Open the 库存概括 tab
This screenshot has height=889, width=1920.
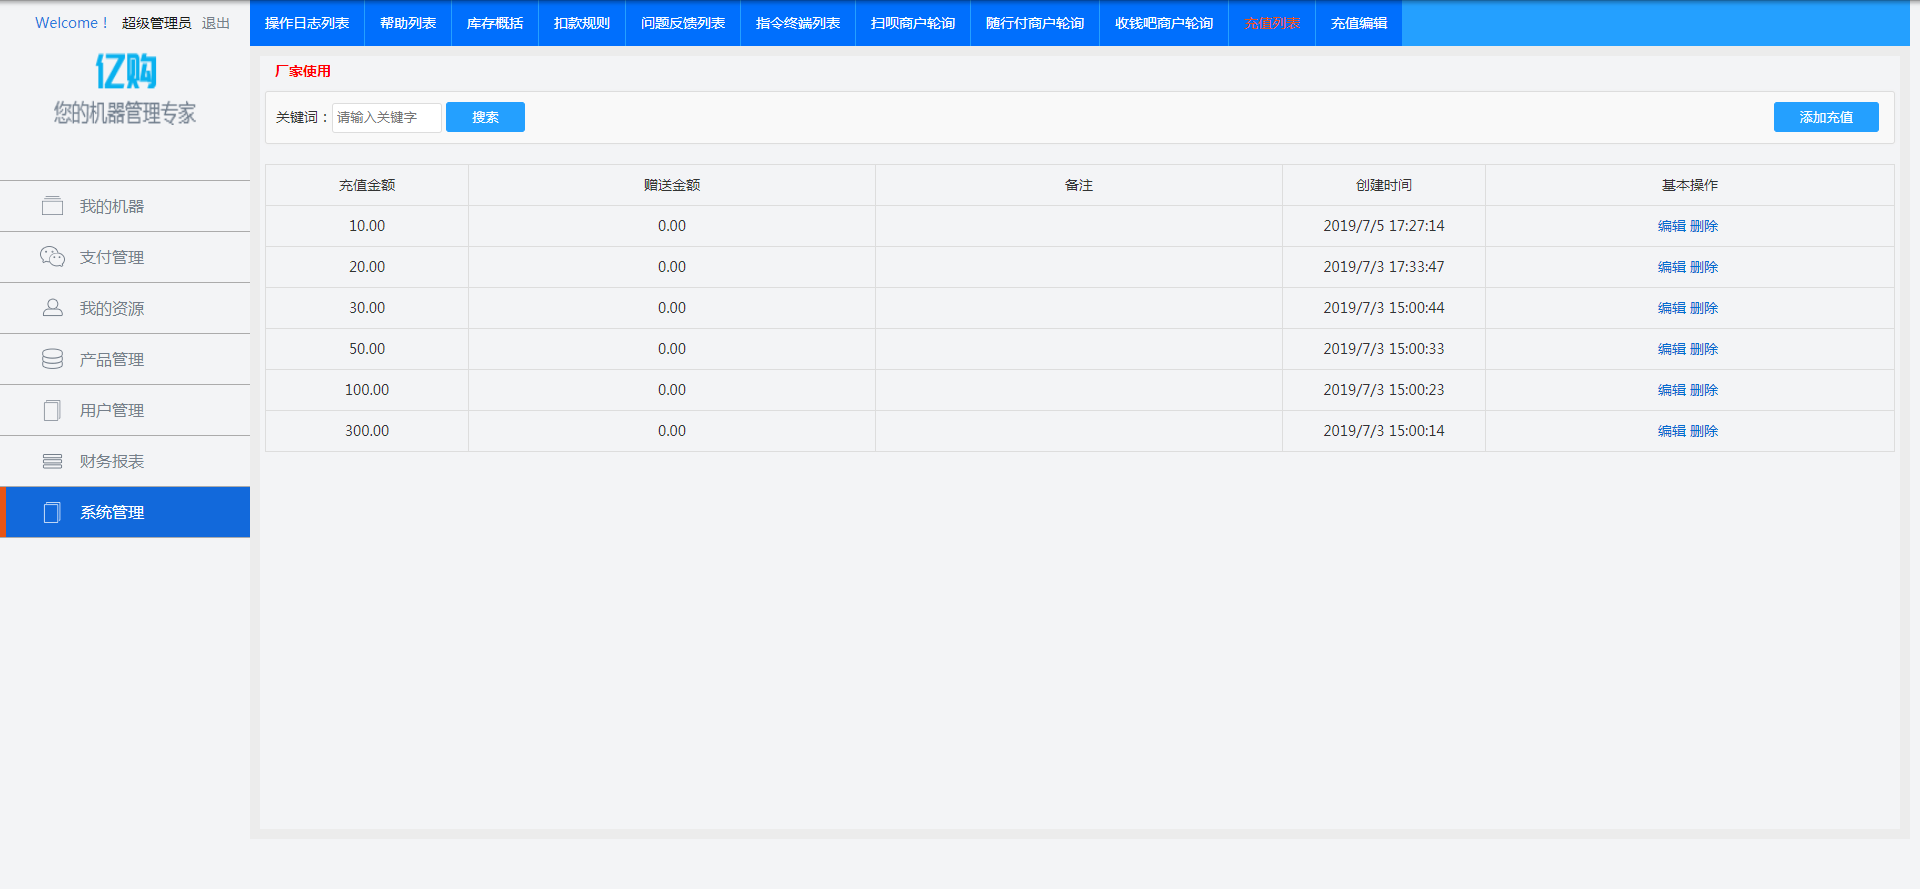pos(495,23)
